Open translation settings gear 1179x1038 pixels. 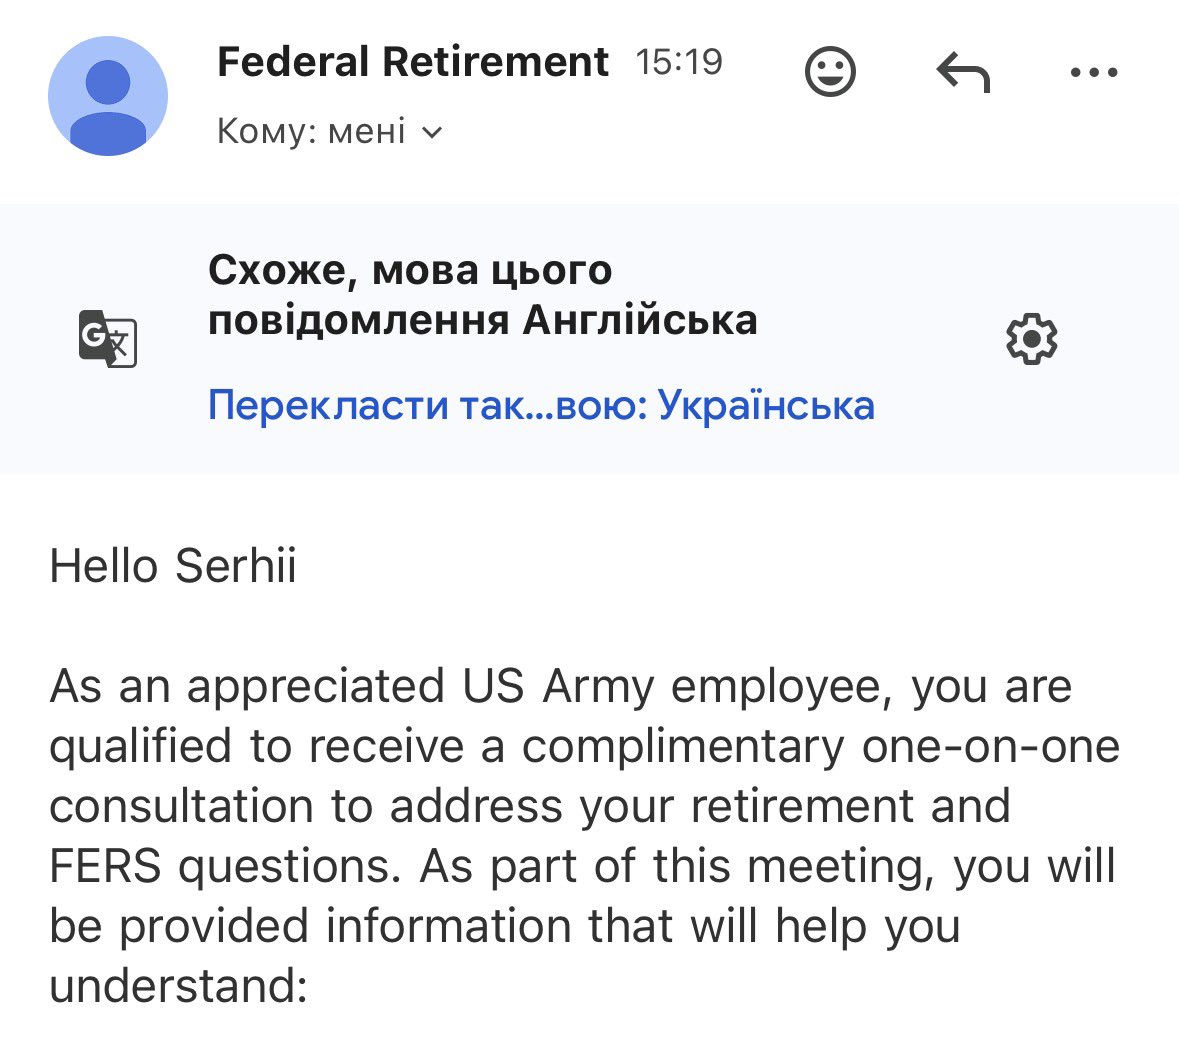[x=1032, y=338]
